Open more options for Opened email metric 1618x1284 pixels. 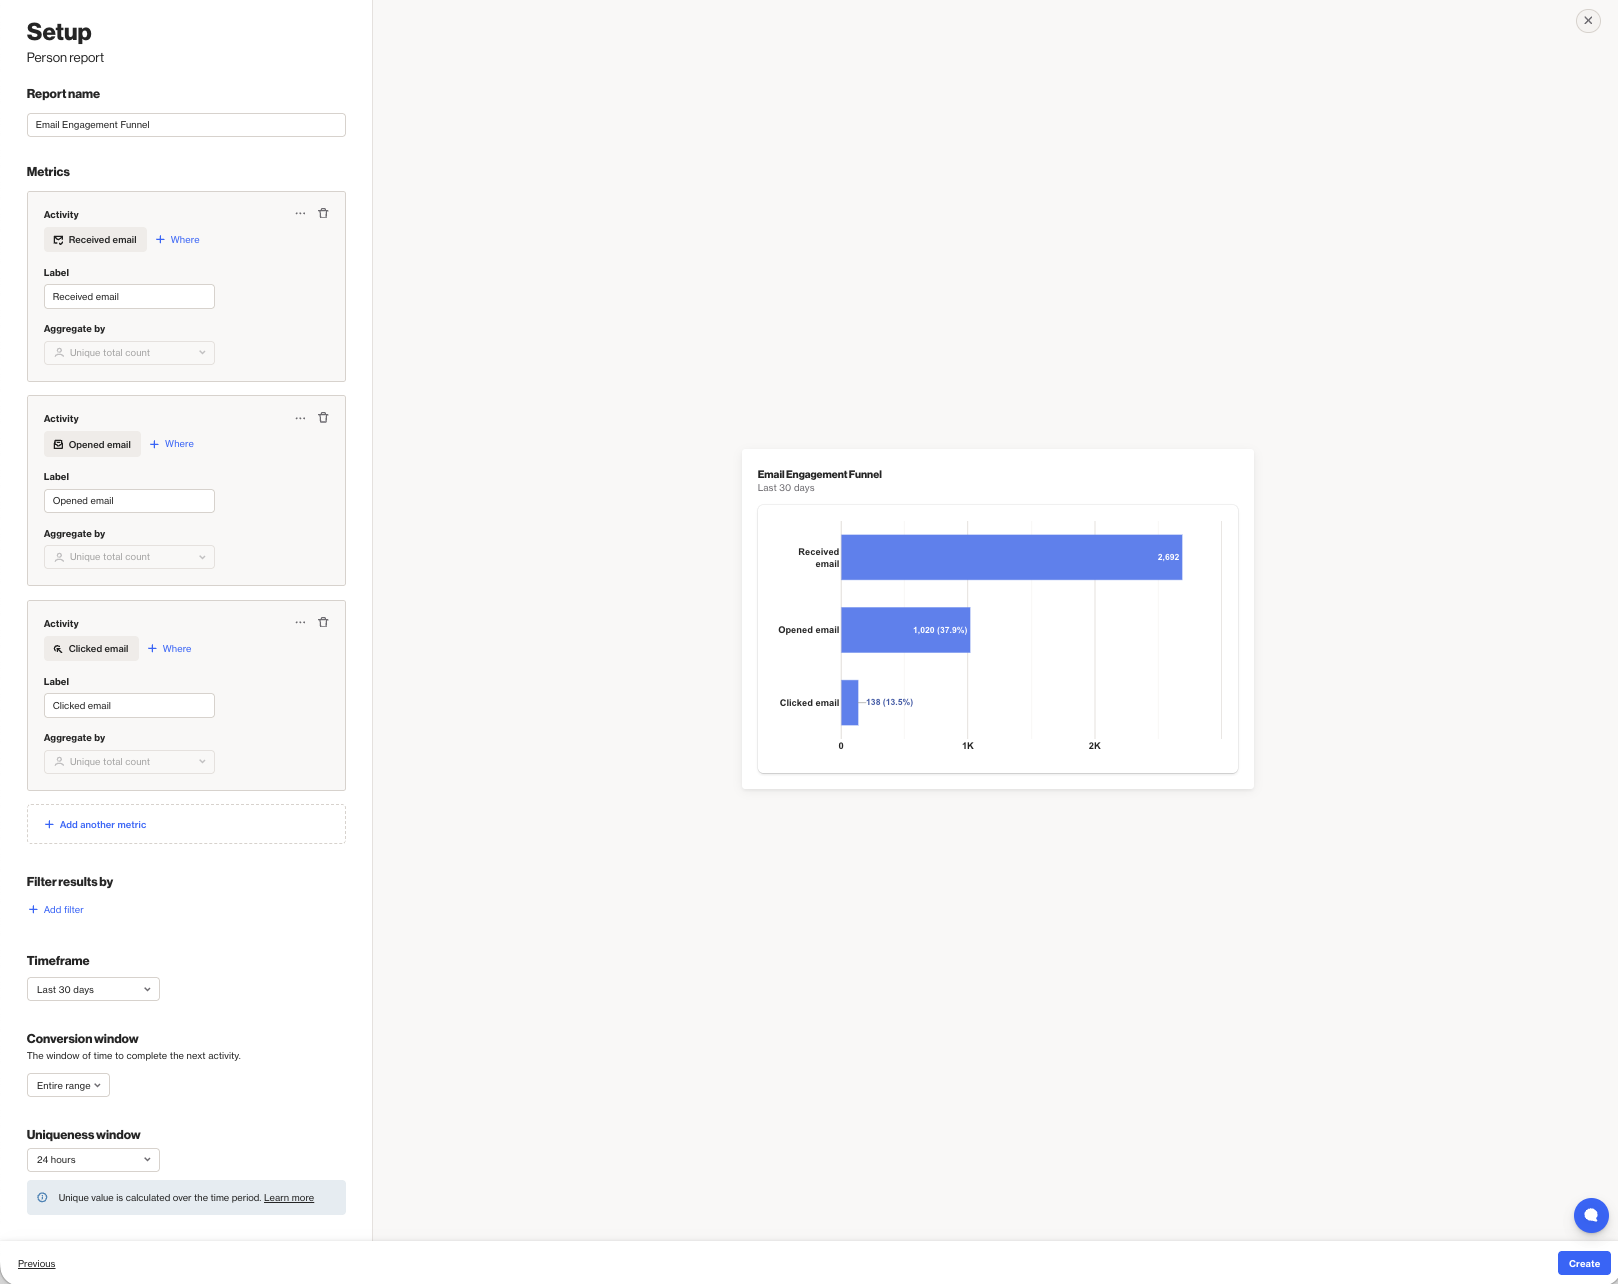pos(300,418)
